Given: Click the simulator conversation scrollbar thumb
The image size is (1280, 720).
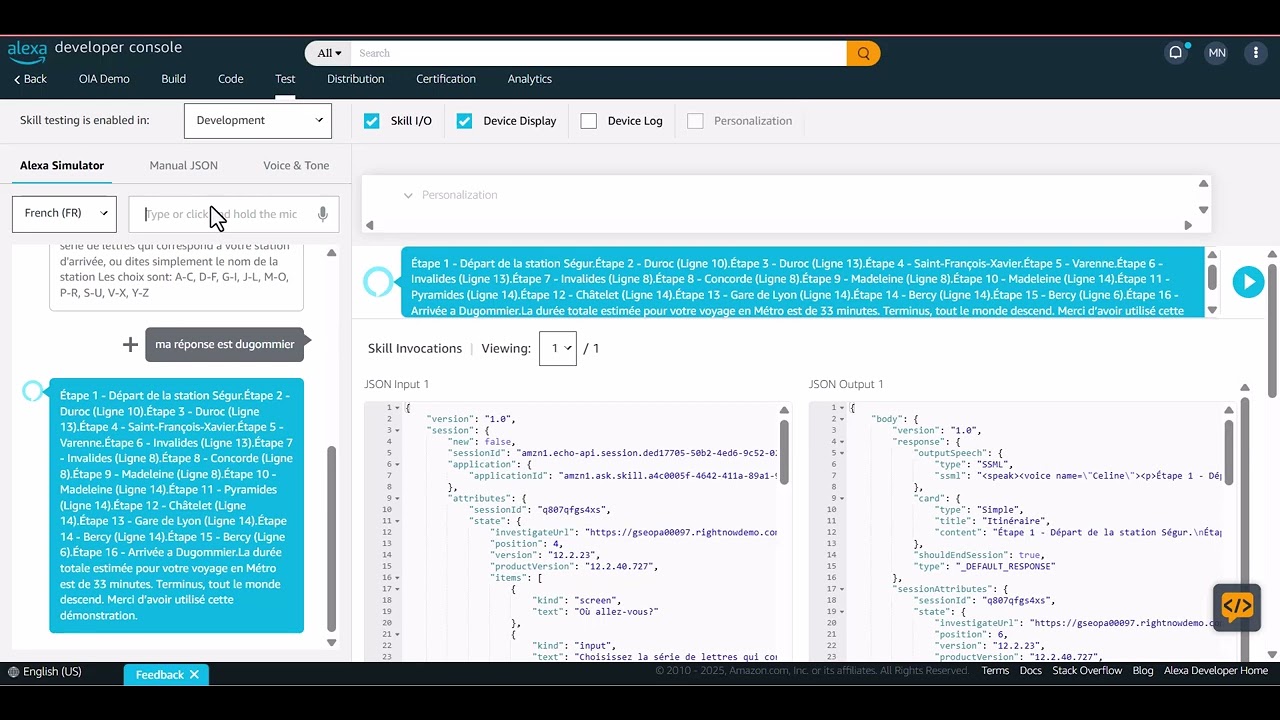Looking at the screenshot, I should (x=332, y=538).
